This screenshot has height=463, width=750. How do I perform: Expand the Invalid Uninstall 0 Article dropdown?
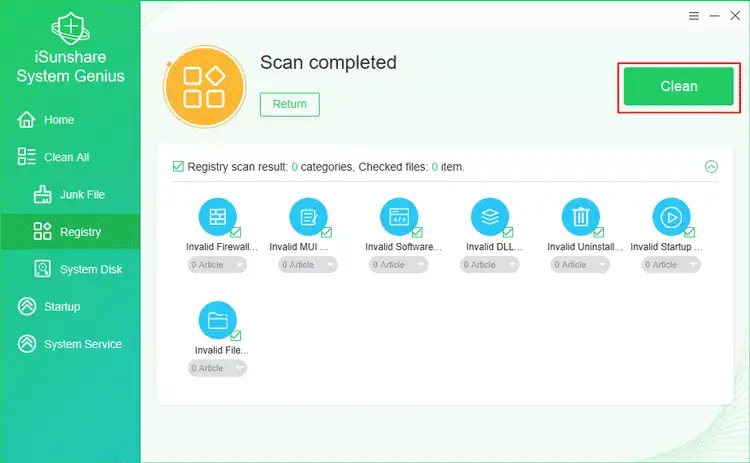tap(580, 265)
